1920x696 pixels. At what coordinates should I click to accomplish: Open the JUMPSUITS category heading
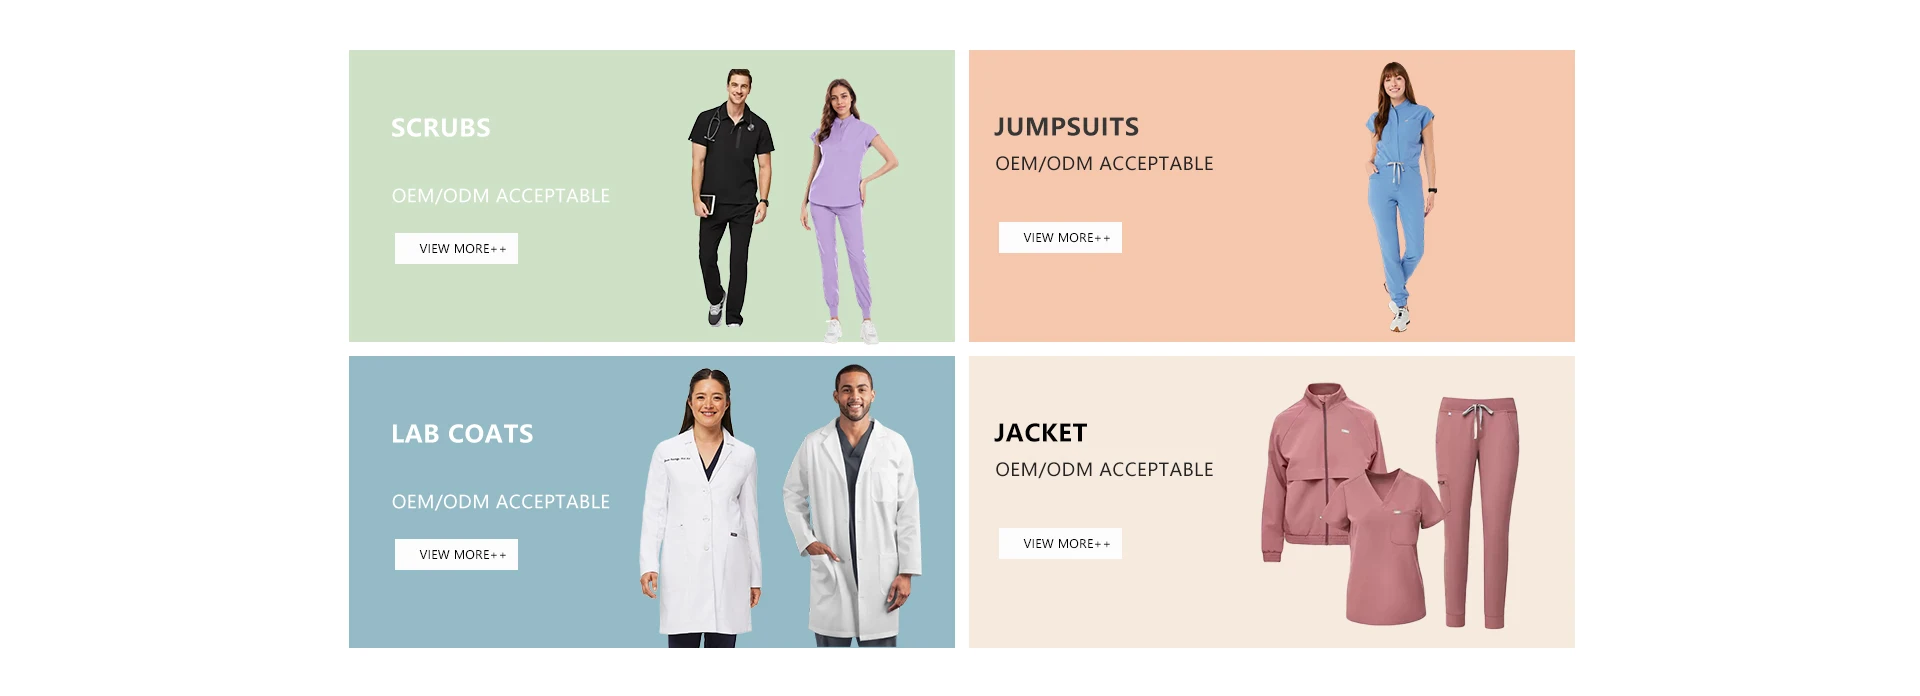1067,127
